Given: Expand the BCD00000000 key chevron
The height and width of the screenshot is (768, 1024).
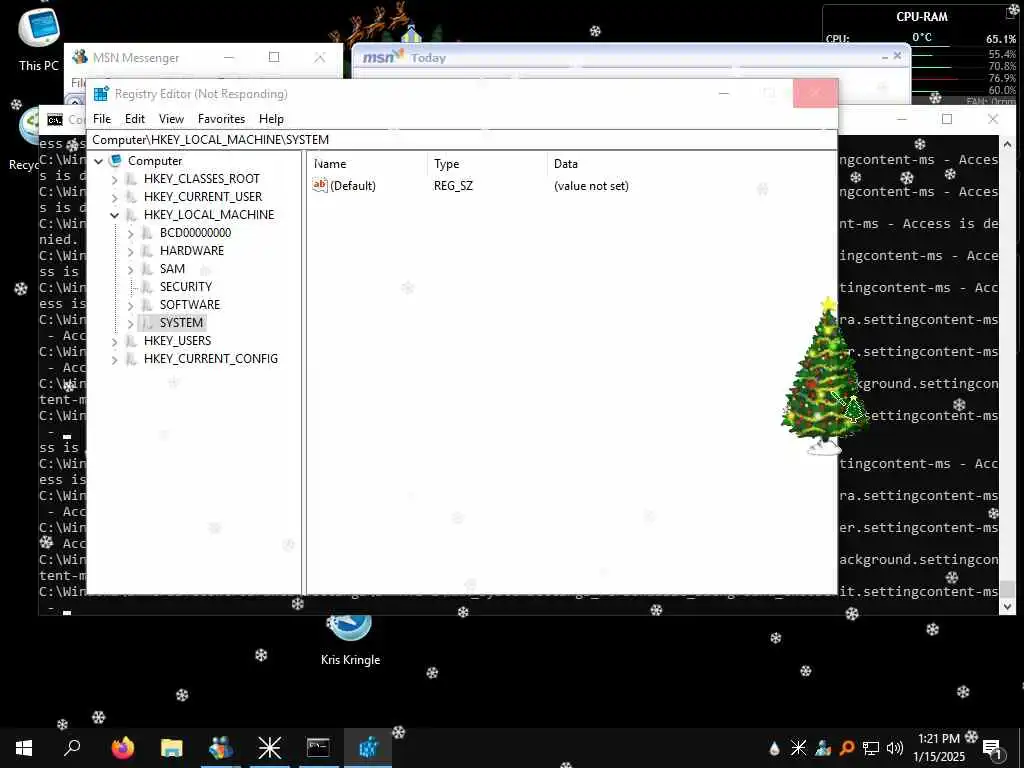Looking at the screenshot, I should click(x=130, y=233).
